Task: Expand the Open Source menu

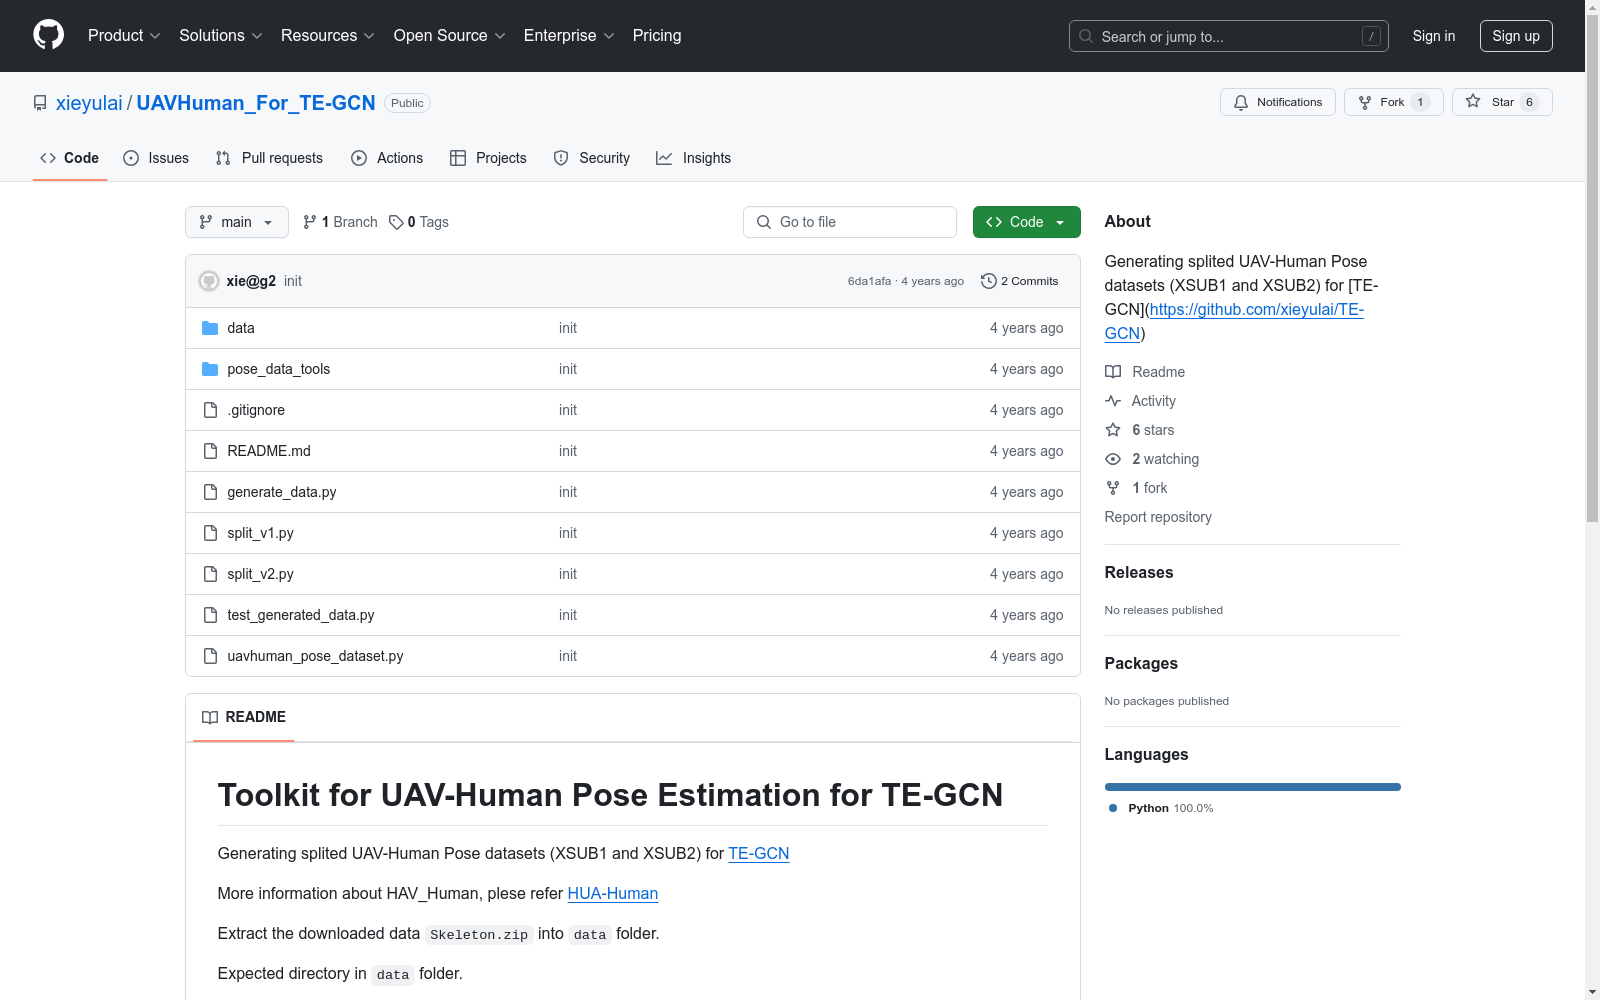Action: pos(450,35)
